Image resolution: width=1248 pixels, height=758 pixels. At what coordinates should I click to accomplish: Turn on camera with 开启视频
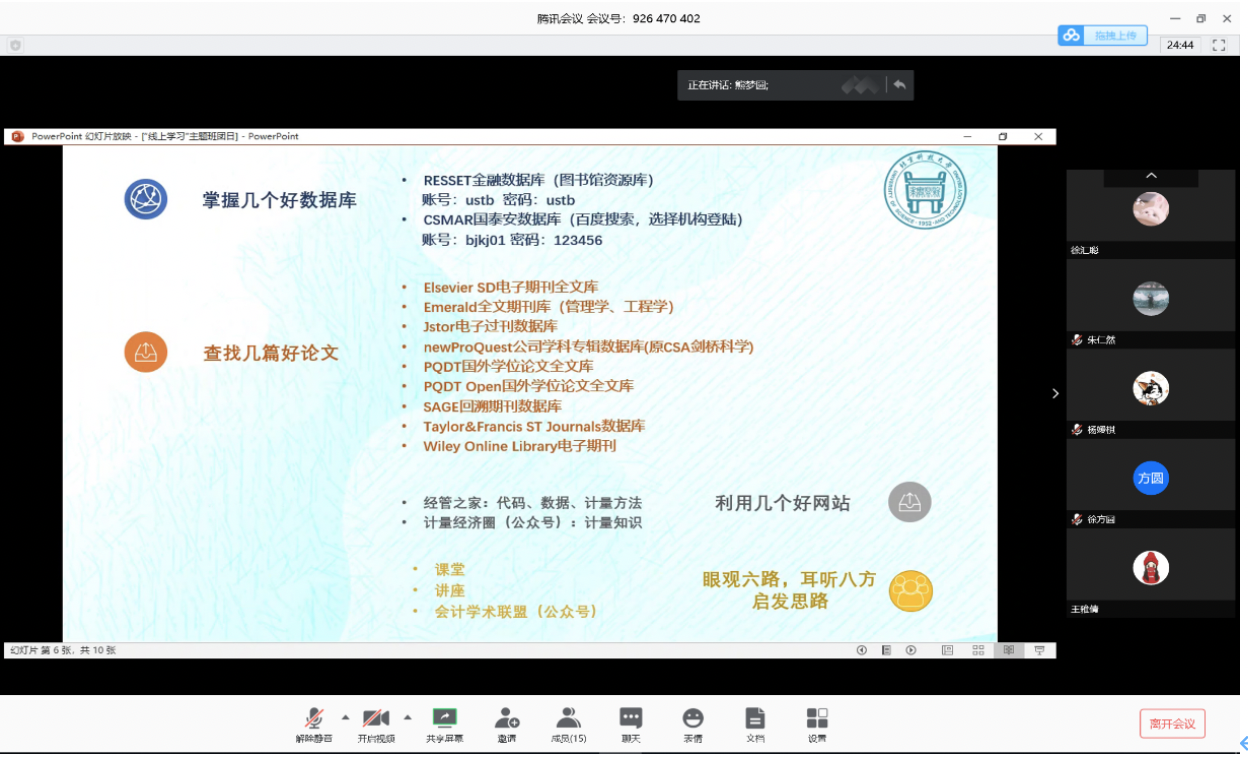pos(376,724)
